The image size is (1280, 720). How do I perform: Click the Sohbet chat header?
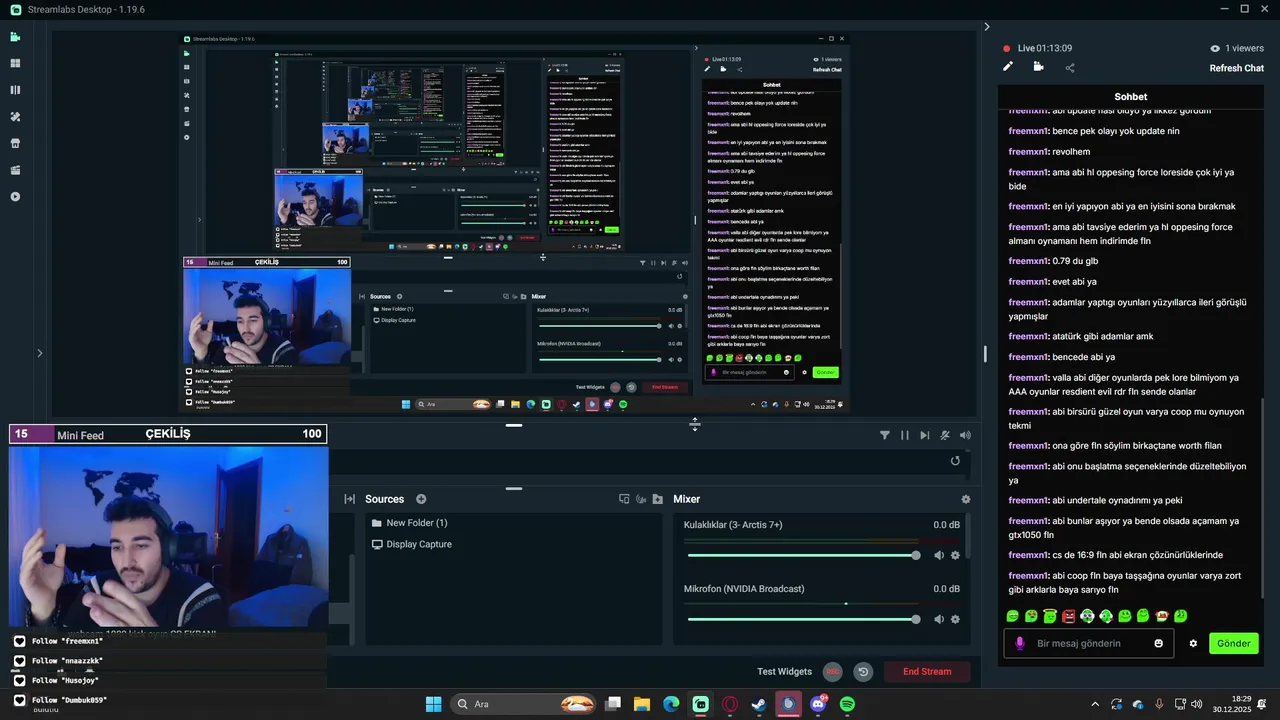(1131, 97)
